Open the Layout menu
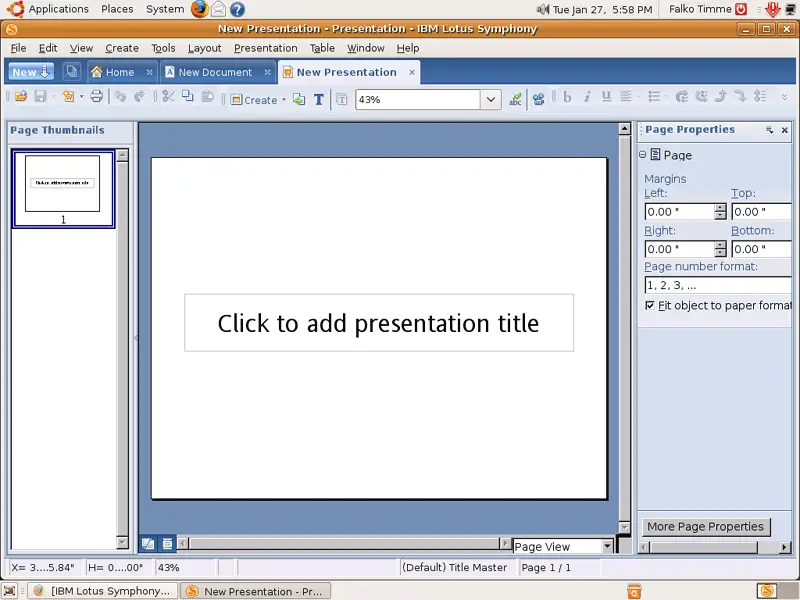 205,48
